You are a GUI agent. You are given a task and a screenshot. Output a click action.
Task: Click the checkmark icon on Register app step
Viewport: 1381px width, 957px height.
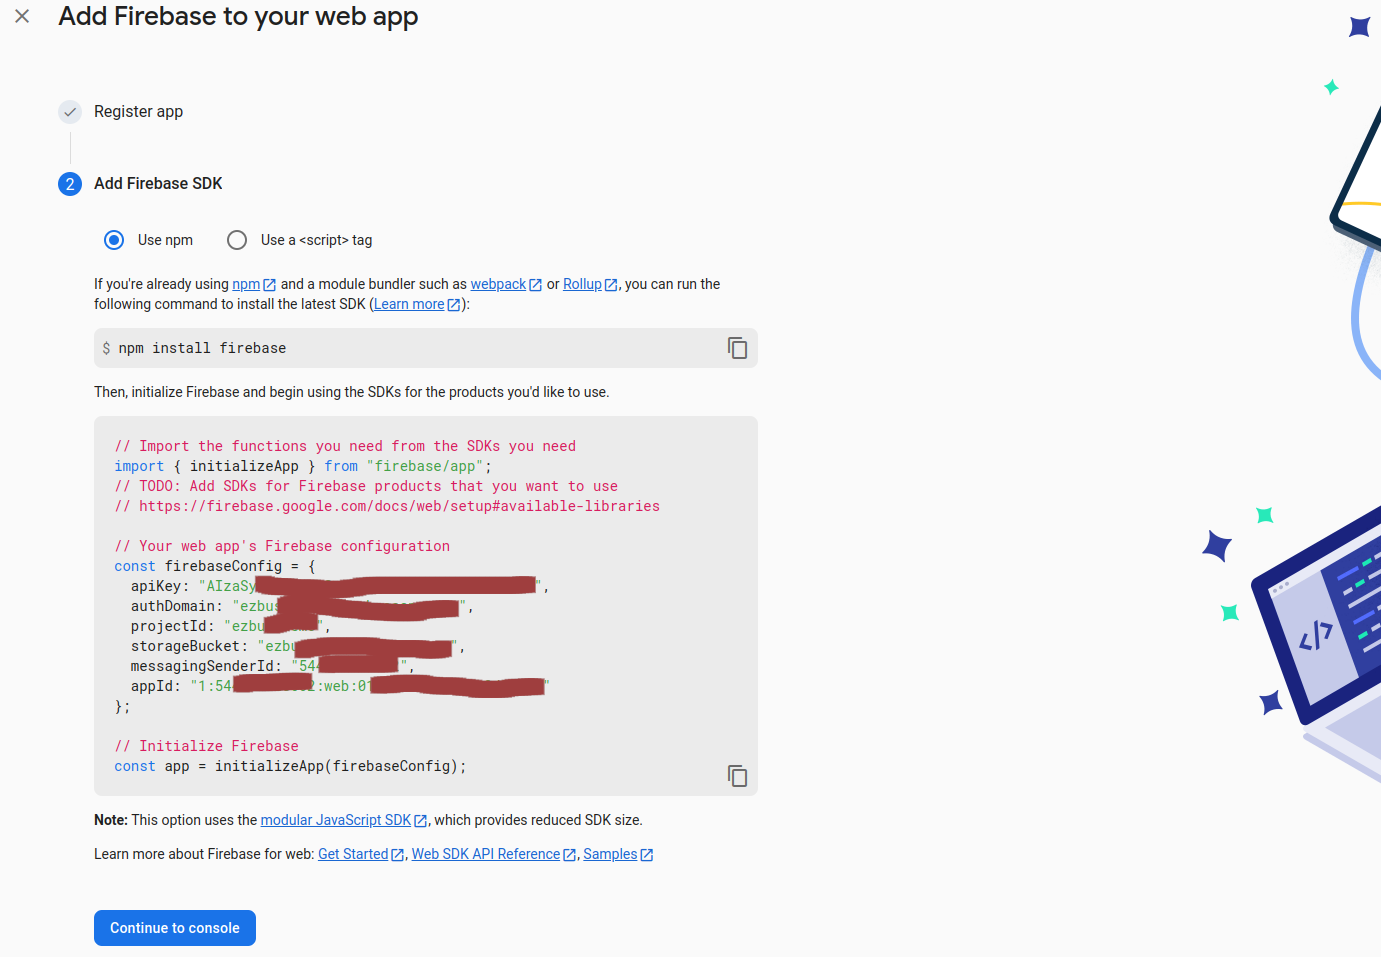point(69,111)
